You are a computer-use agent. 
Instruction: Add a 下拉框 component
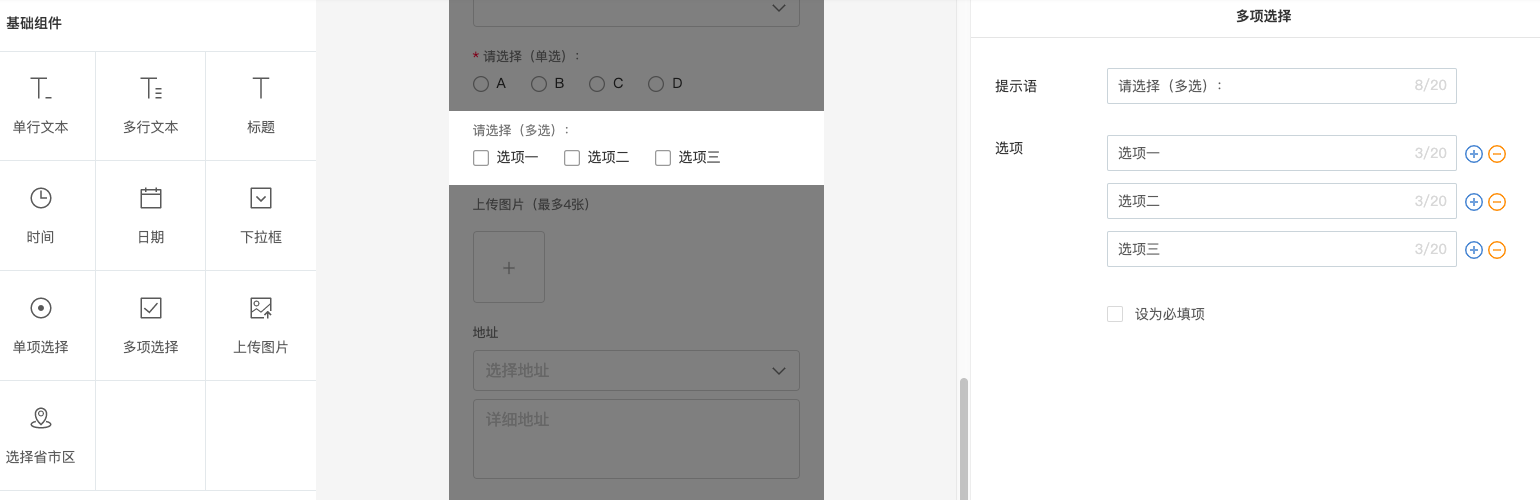pyautogui.click(x=261, y=198)
